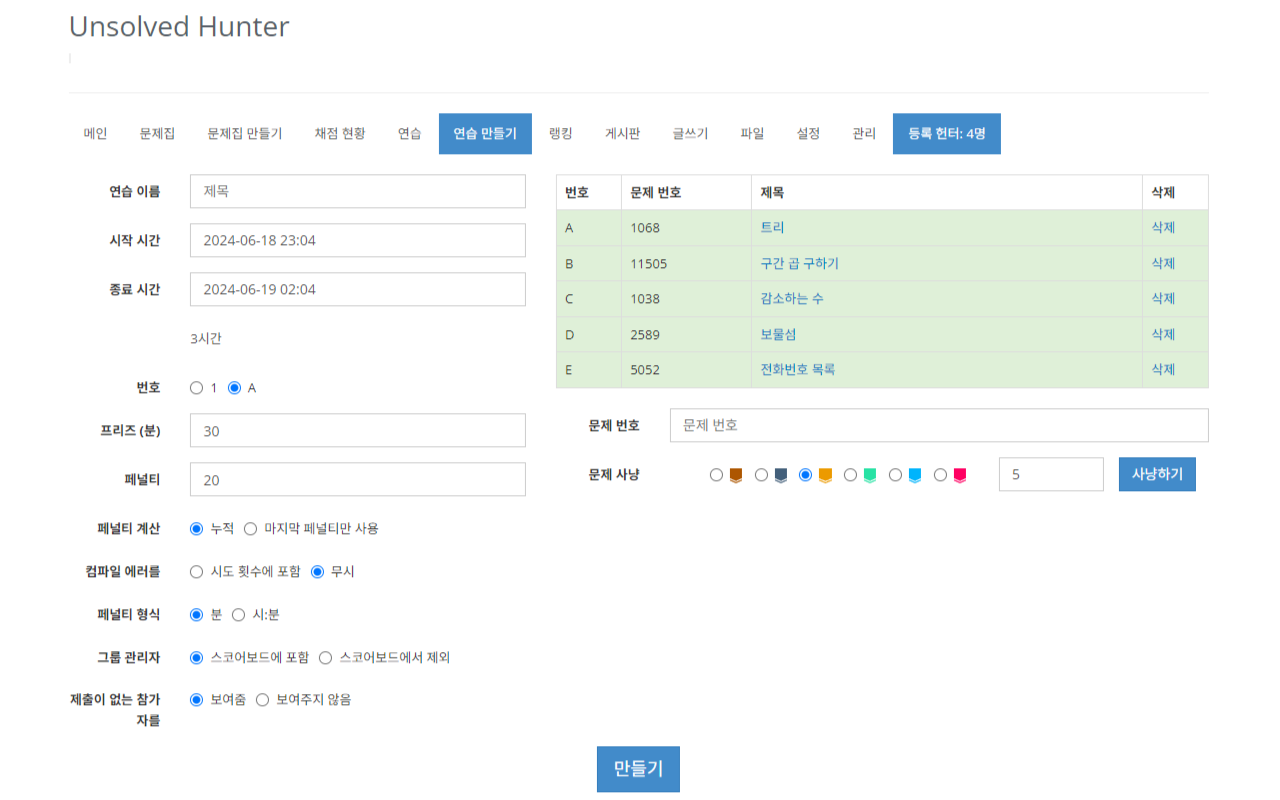Open the 전화번호 목록 problem link
The image size is (1280, 800).
(x=798, y=369)
